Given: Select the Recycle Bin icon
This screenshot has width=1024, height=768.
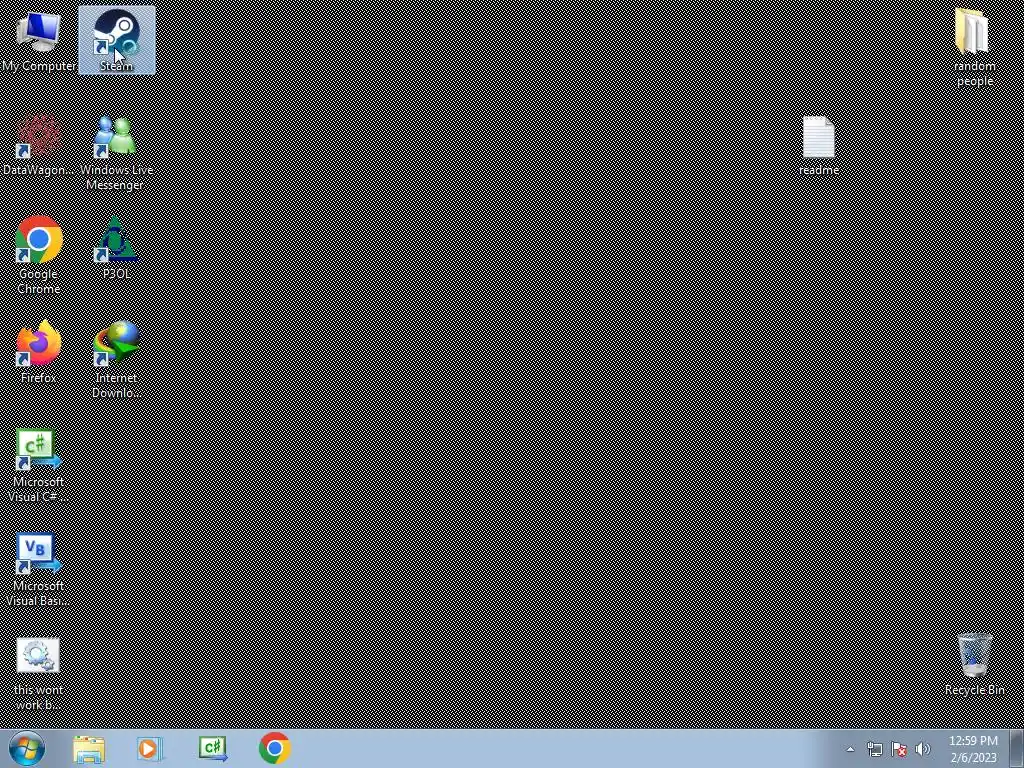Looking at the screenshot, I should click(974, 665).
